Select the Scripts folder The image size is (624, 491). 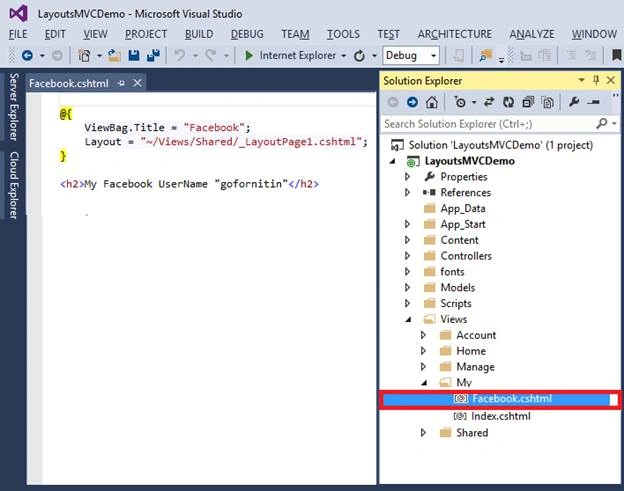(x=455, y=304)
